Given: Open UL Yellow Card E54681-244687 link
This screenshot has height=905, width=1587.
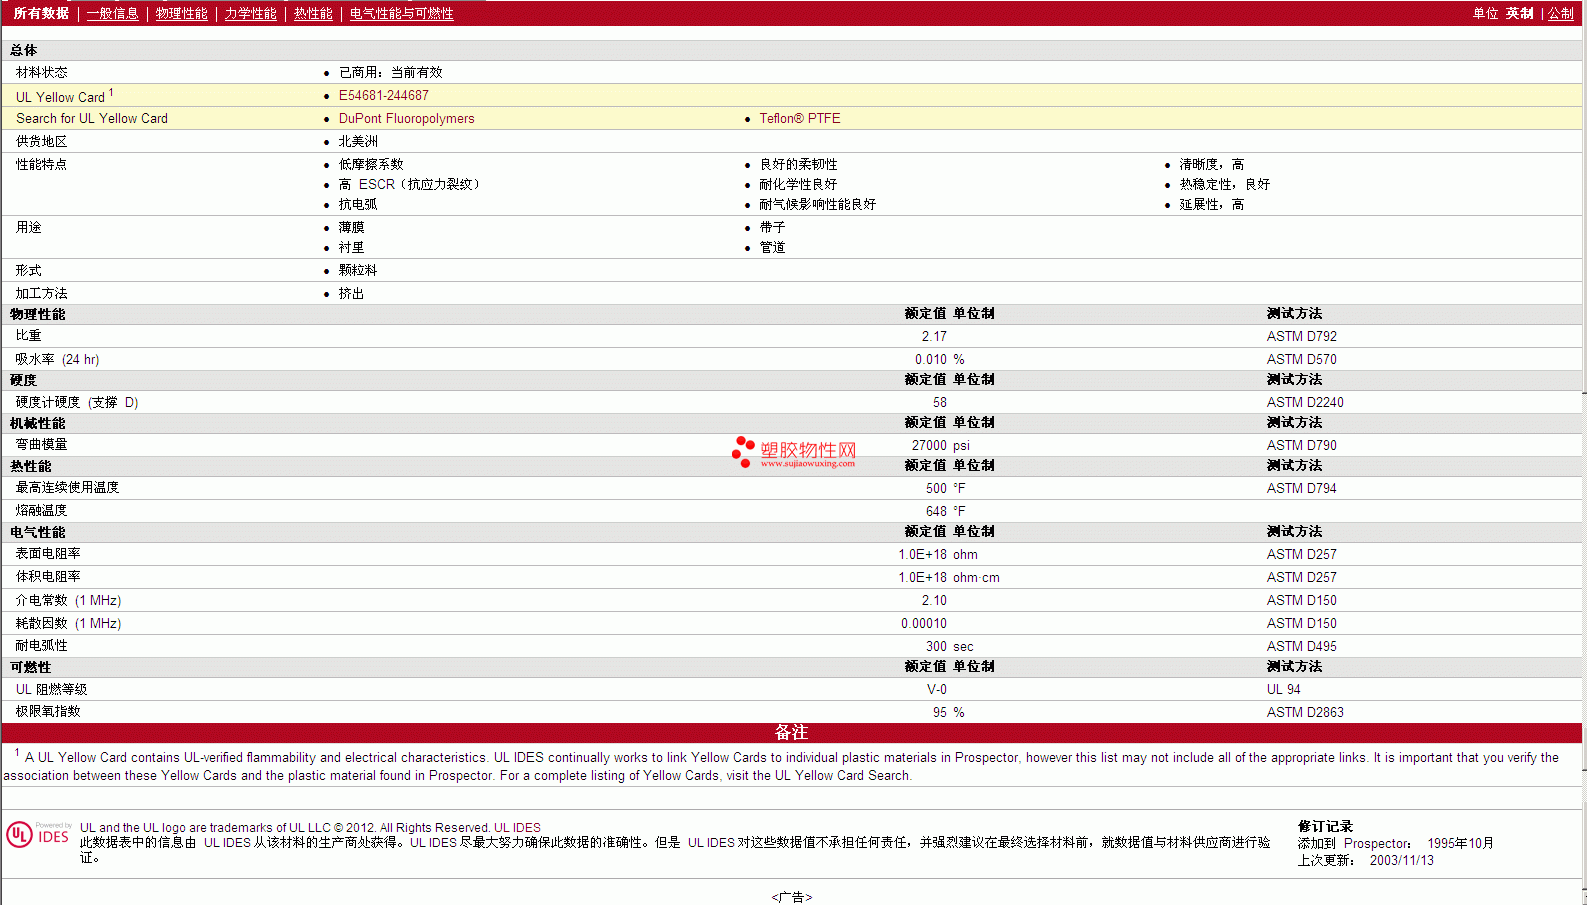Looking at the screenshot, I should [x=384, y=95].
